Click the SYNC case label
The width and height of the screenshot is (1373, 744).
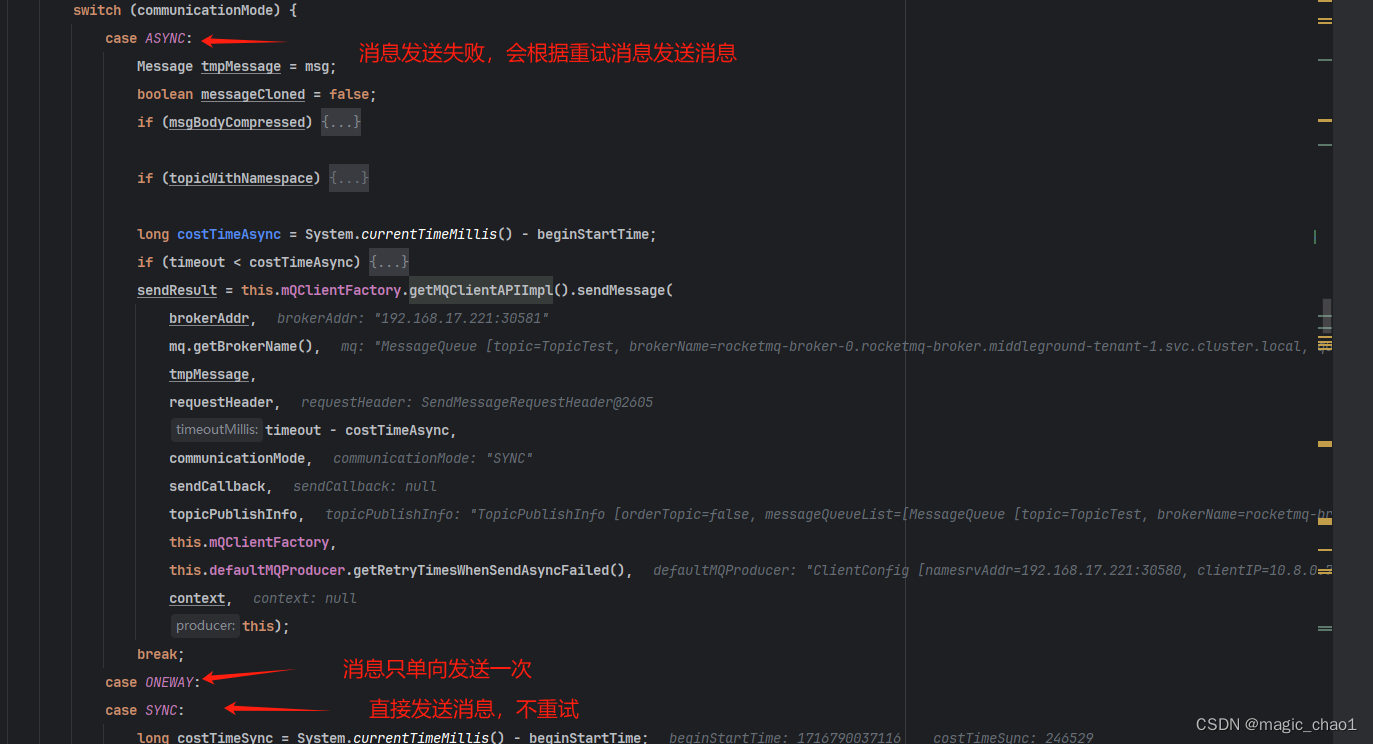[x=161, y=710]
